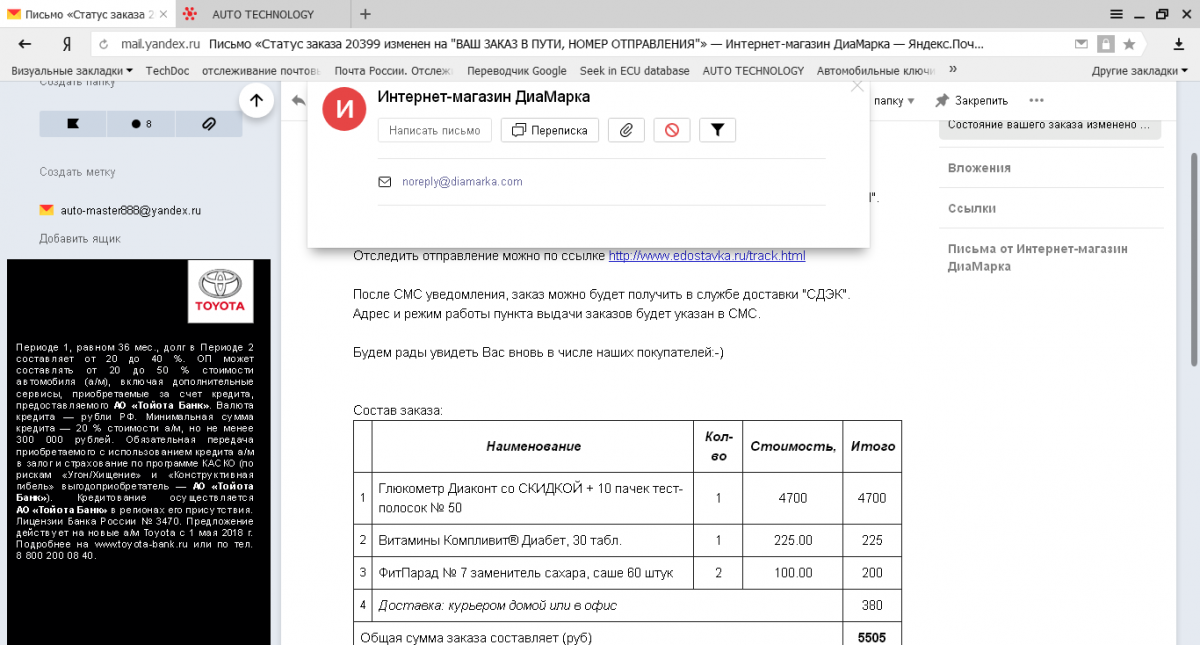Filter by flagged messages icon
The image size is (1200, 645).
pyautogui.click(x=73, y=124)
